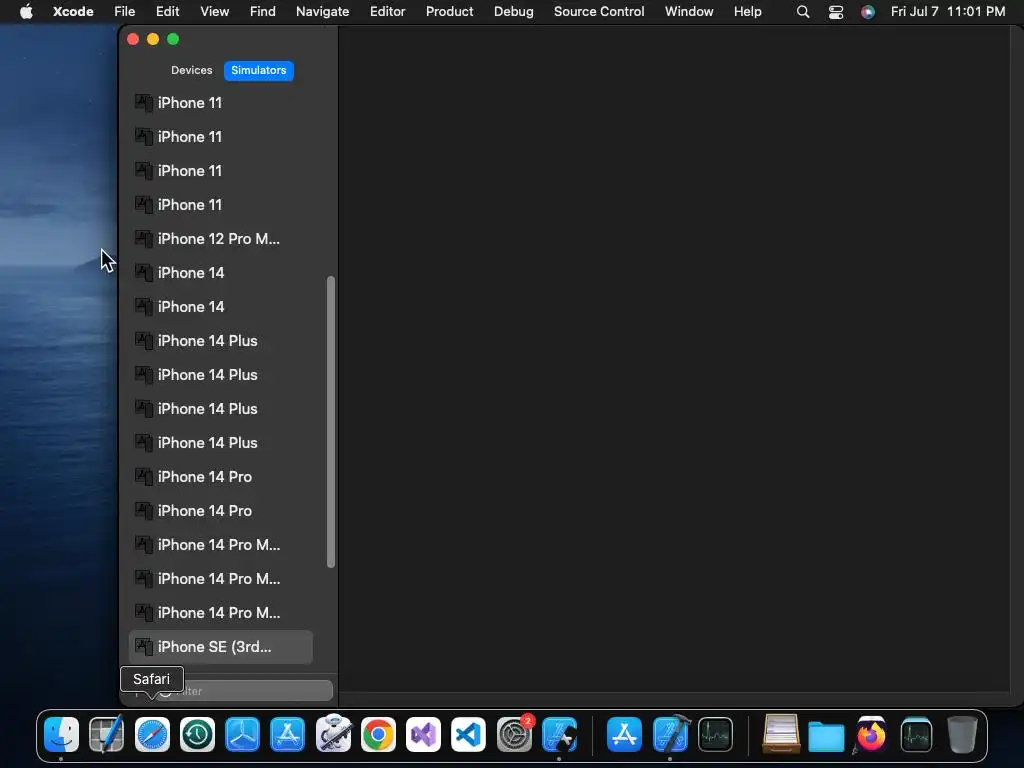1024x768 pixels.
Task: Click the Filter field under simulator list
Action: coord(243,691)
